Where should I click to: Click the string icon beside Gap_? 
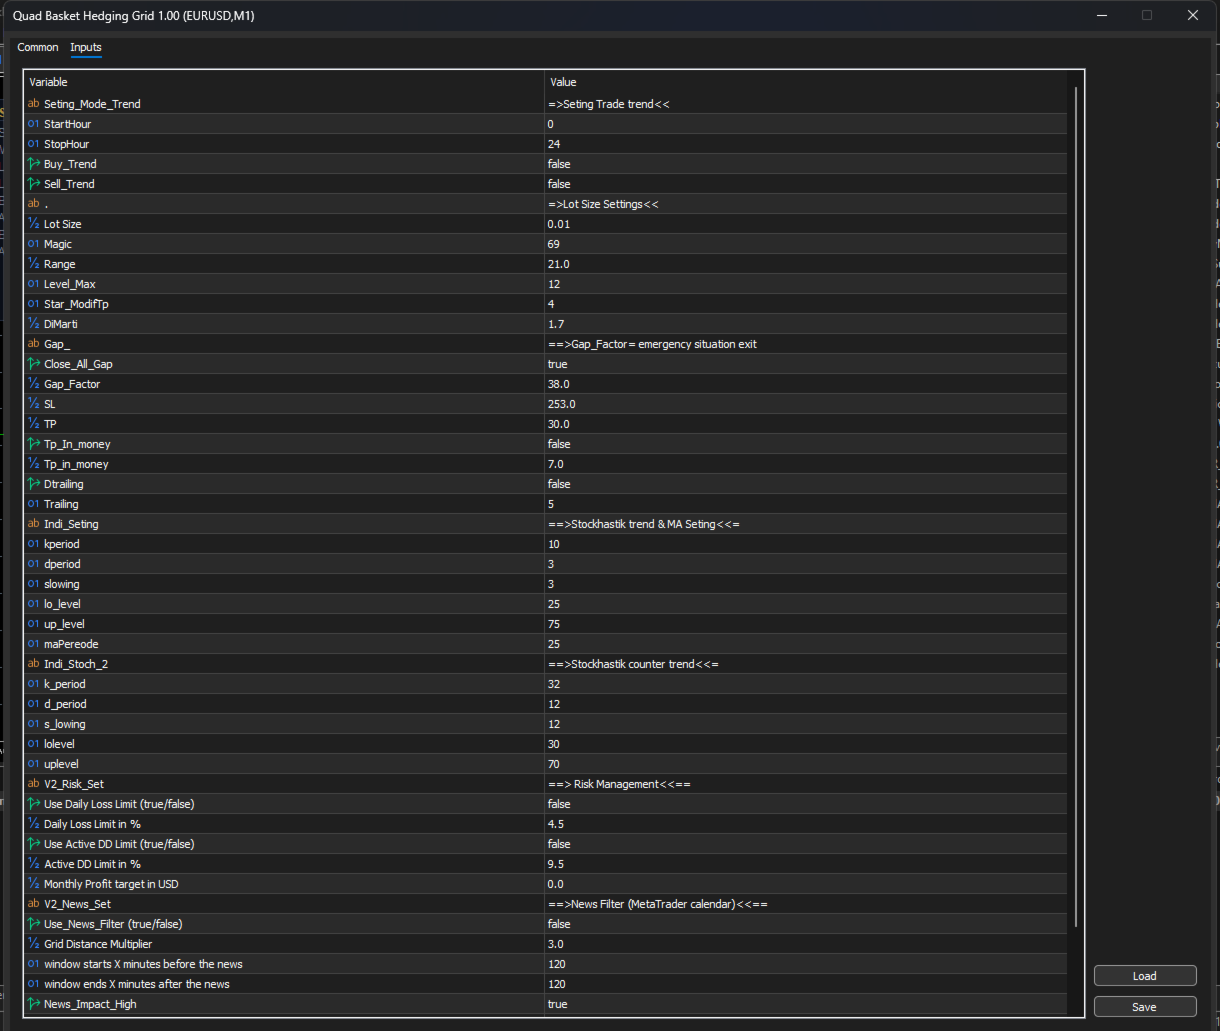pos(34,344)
